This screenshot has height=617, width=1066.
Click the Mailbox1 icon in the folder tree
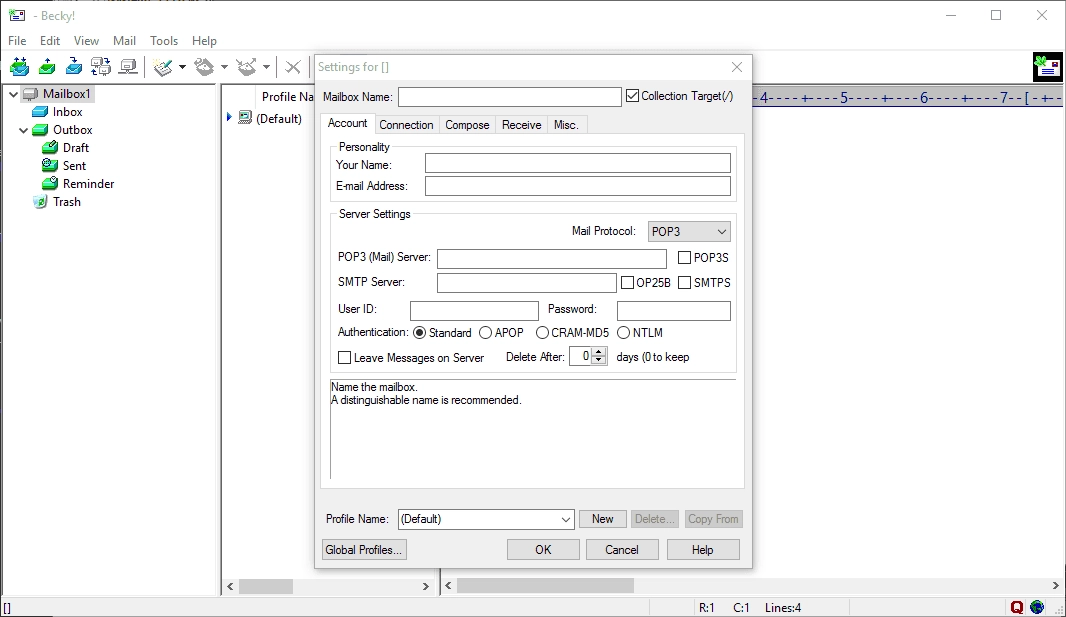pos(31,94)
